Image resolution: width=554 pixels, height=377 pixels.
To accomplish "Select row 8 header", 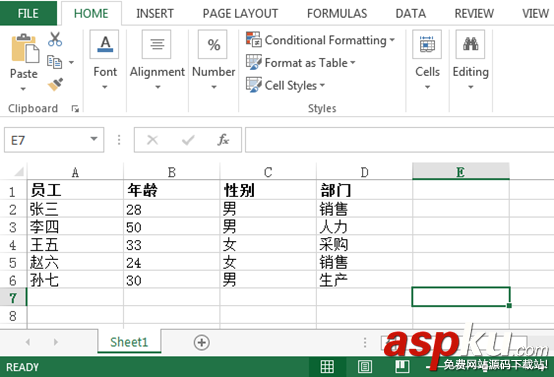I will [13, 316].
